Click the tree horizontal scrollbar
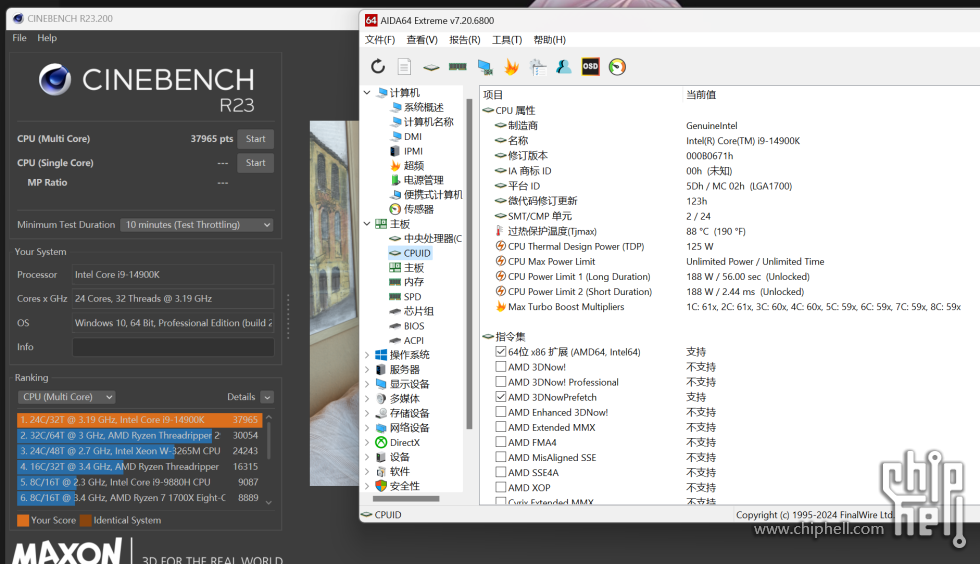The width and height of the screenshot is (980, 564). [406, 498]
